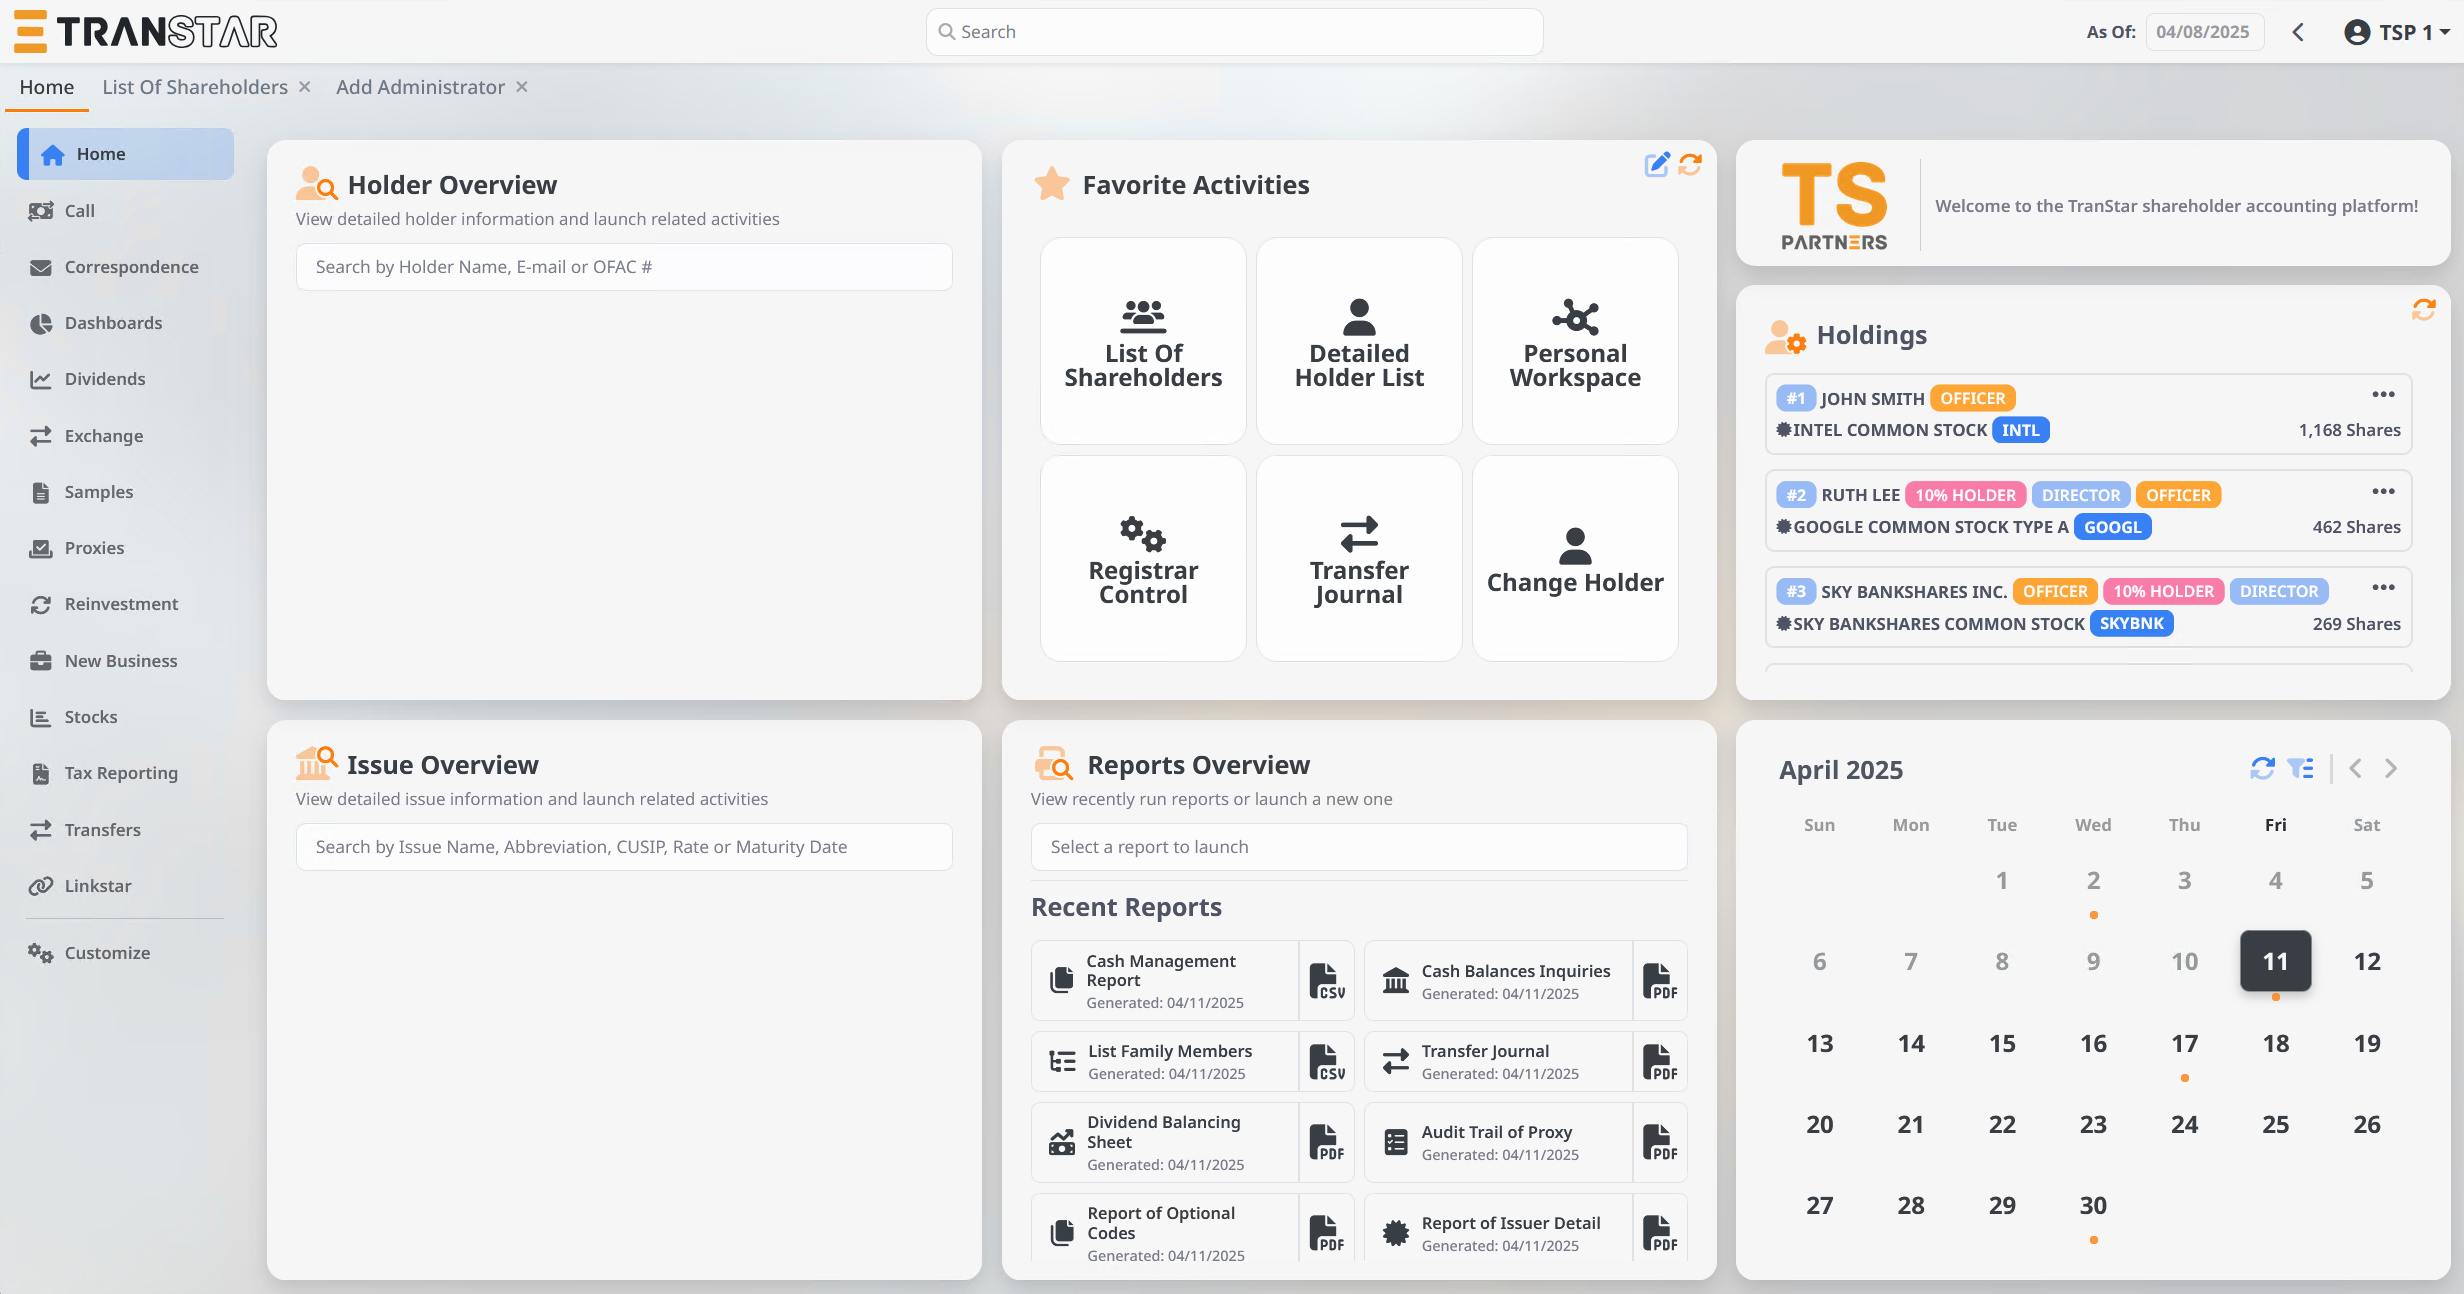Open the Cash Management Report entry

tap(1166, 981)
